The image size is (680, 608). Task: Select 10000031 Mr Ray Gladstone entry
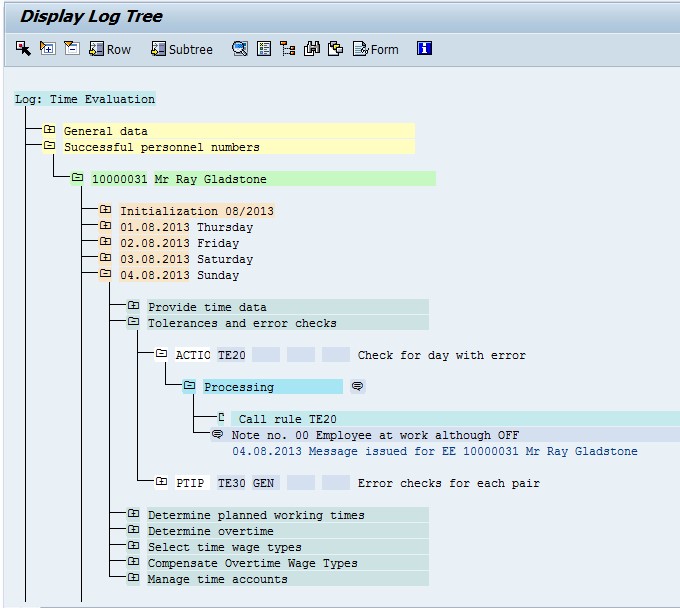coord(178,179)
